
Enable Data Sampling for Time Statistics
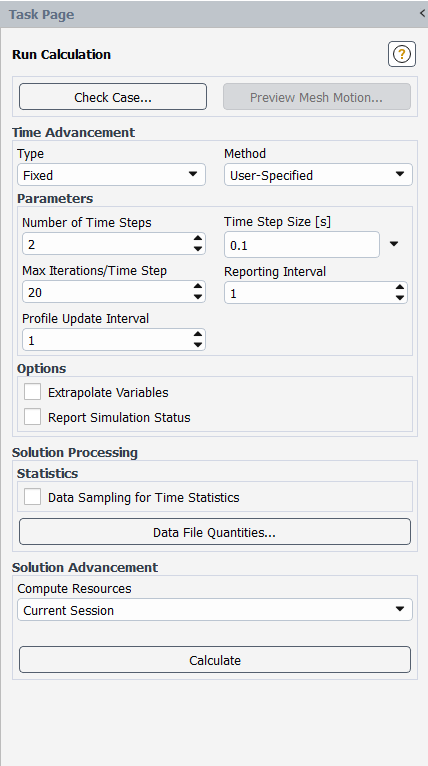tap(32, 497)
